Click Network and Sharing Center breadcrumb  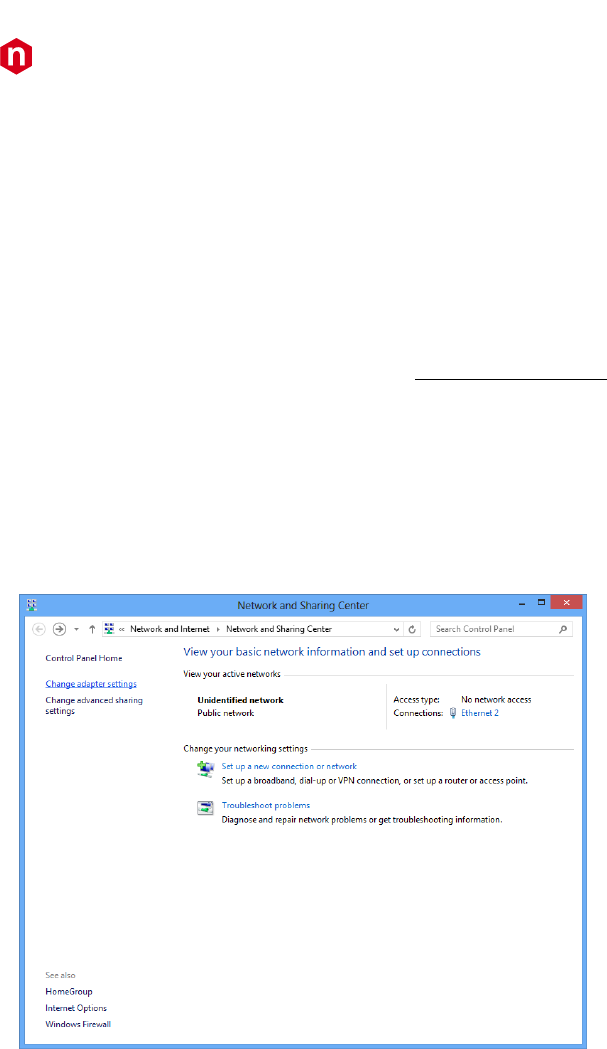(278, 629)
